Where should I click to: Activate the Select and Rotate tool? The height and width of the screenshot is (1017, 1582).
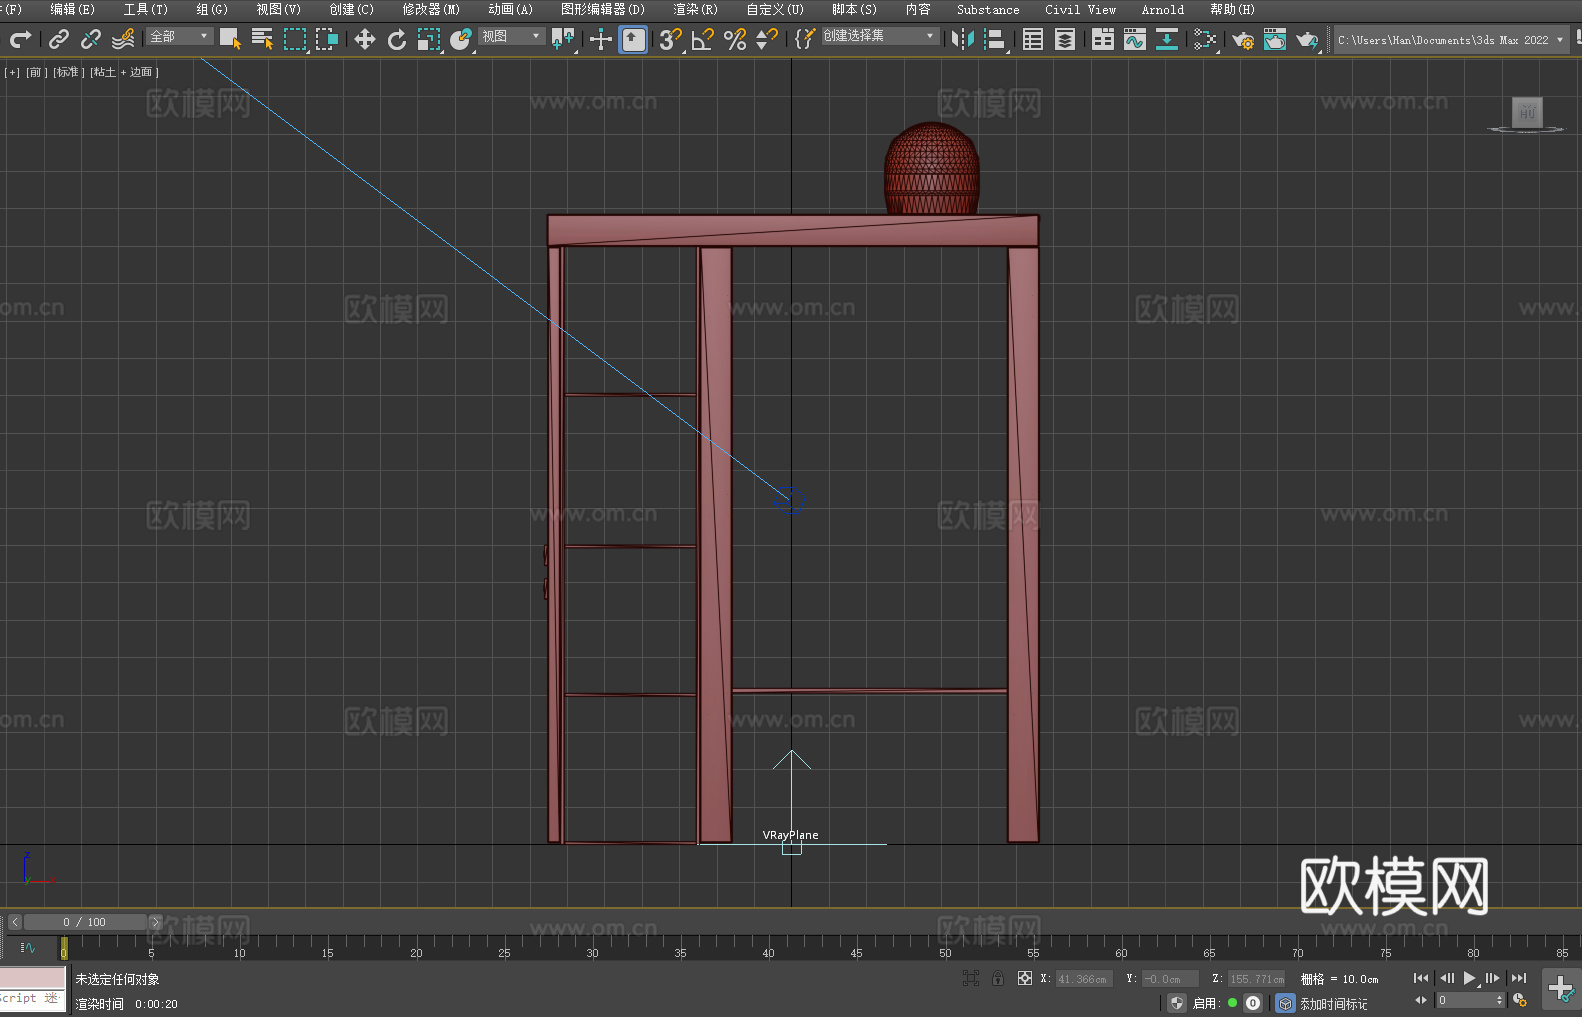[x=397, y=39]
